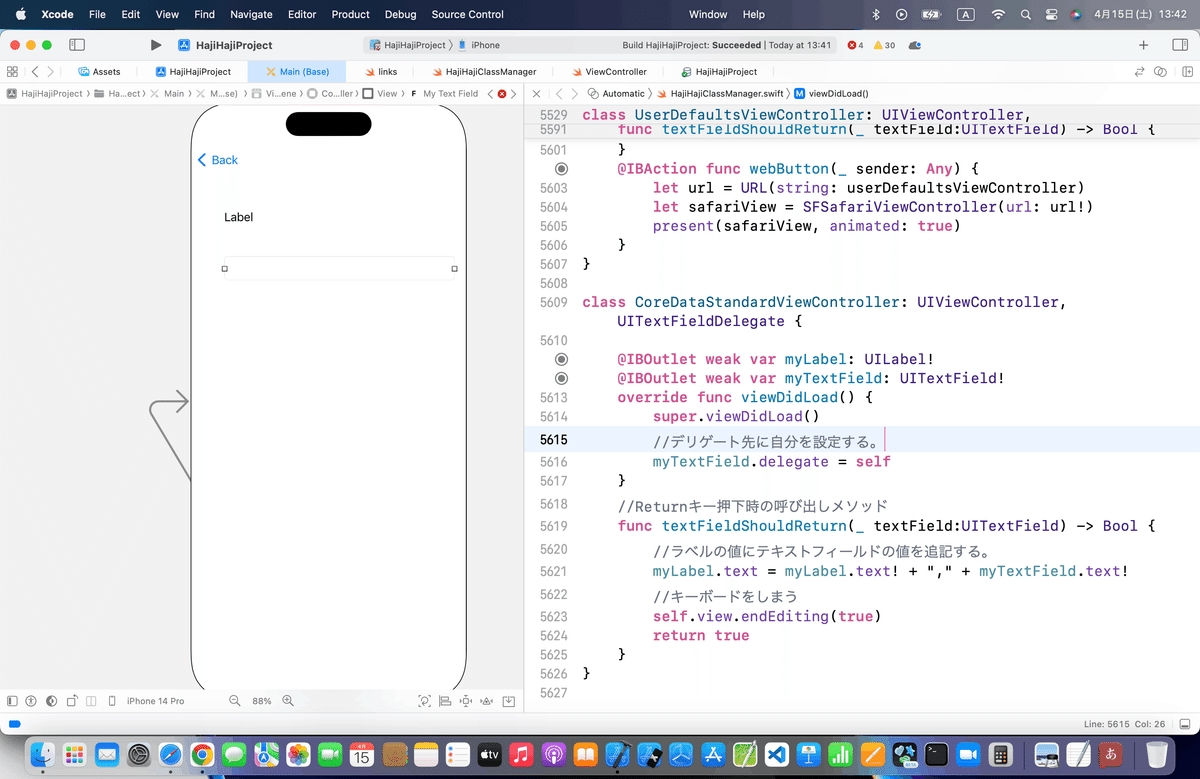1200x779 pixels.
Task: Resolve Auto Layout issues
Action: pyautogui.click(x=486, y=701)
